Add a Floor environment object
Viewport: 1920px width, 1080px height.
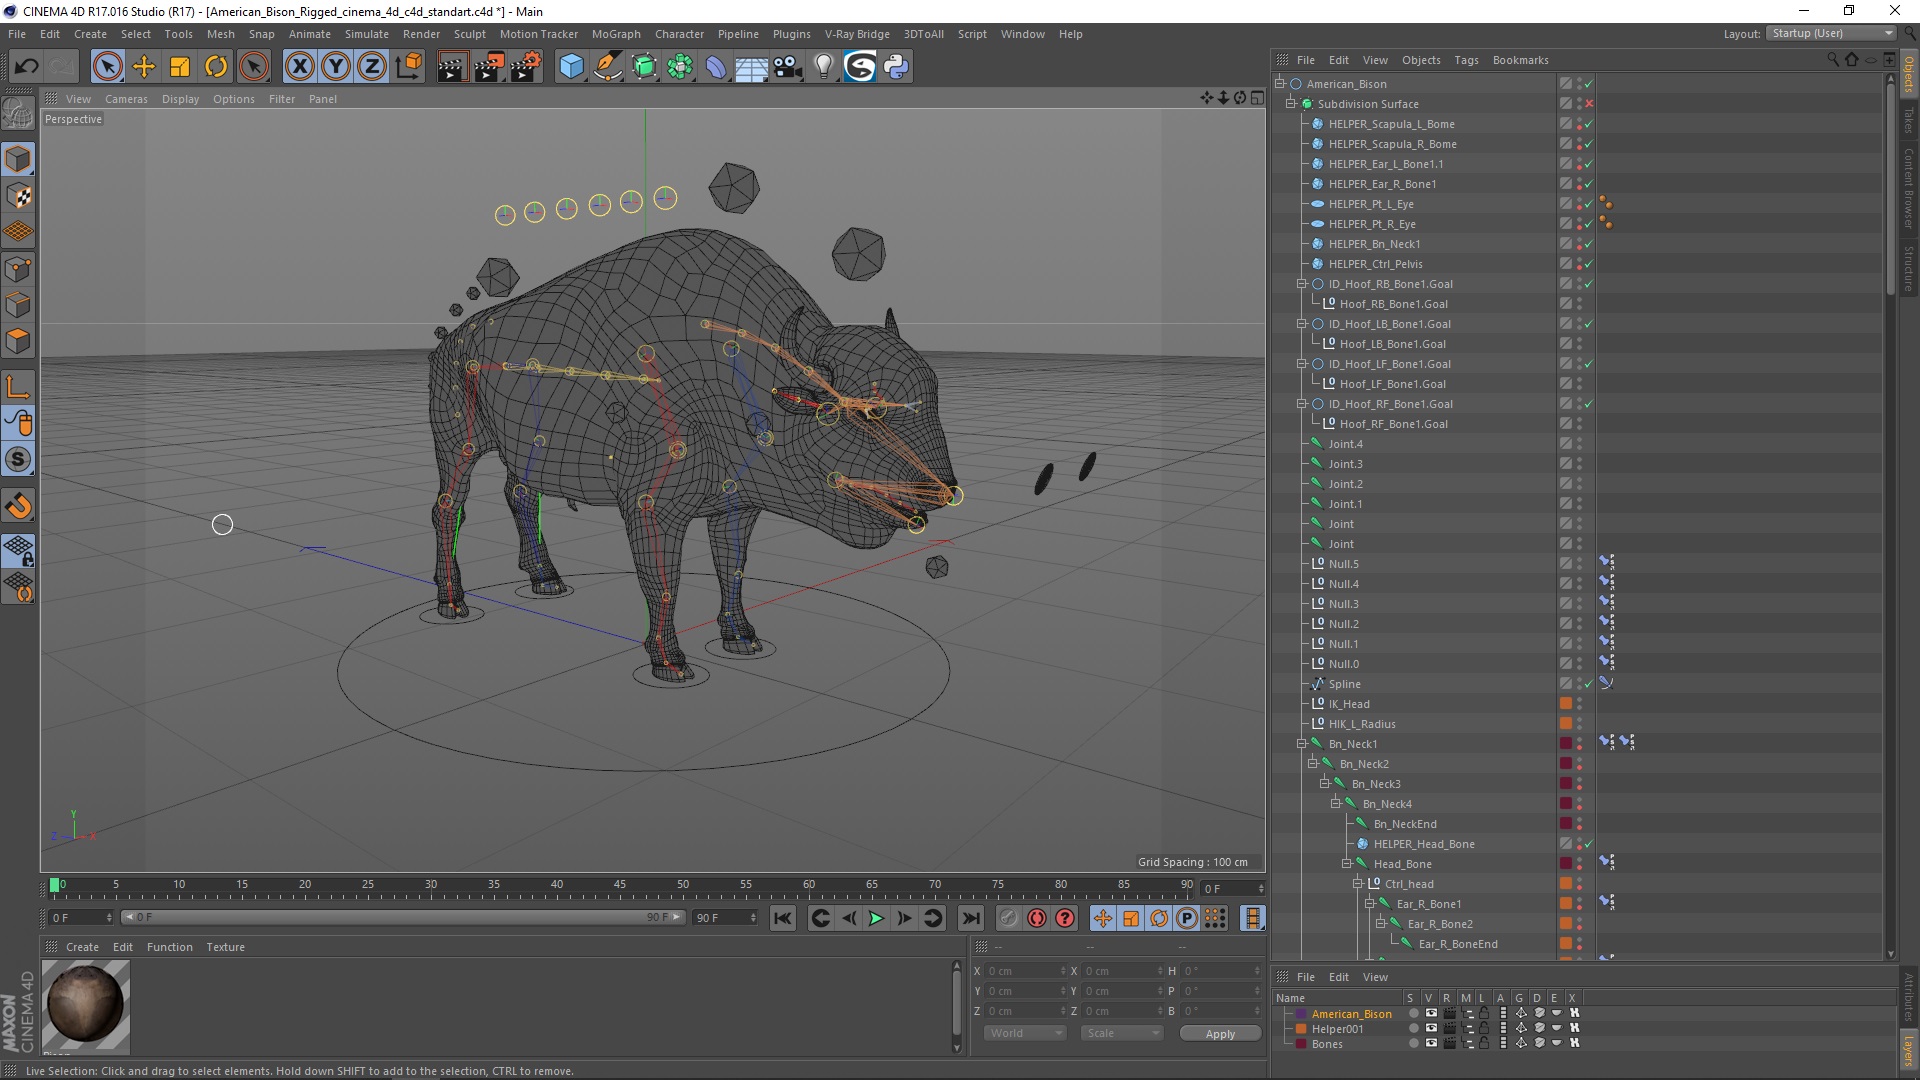click(x=752, y=67)
